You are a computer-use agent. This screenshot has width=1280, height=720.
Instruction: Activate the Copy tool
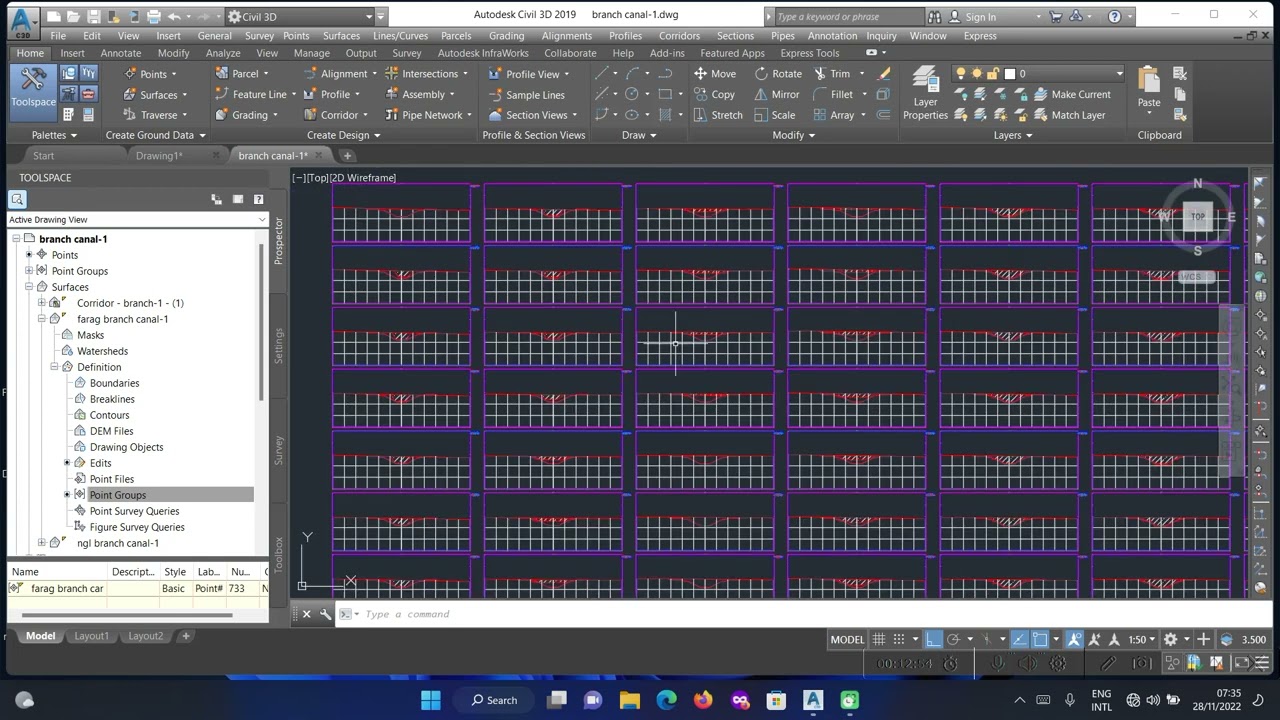[x=714, y=94]
